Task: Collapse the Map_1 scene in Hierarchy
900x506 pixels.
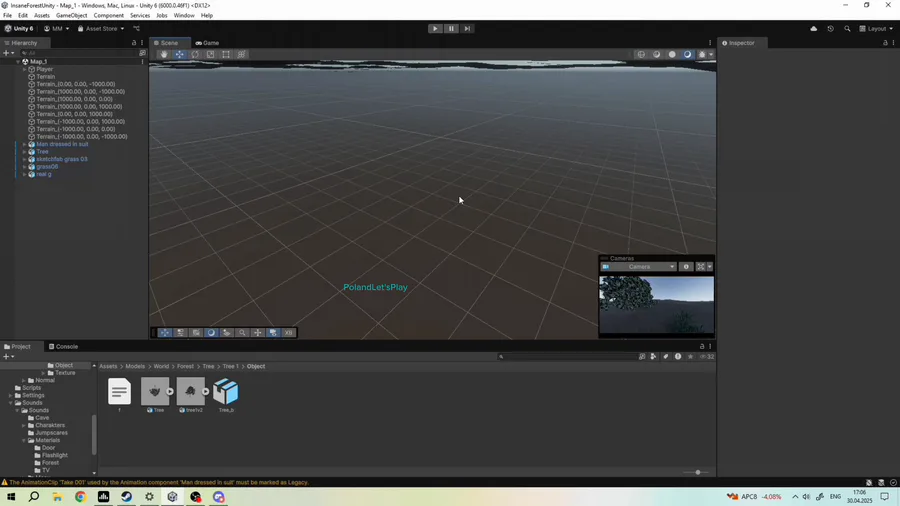Action: (18, 61)
